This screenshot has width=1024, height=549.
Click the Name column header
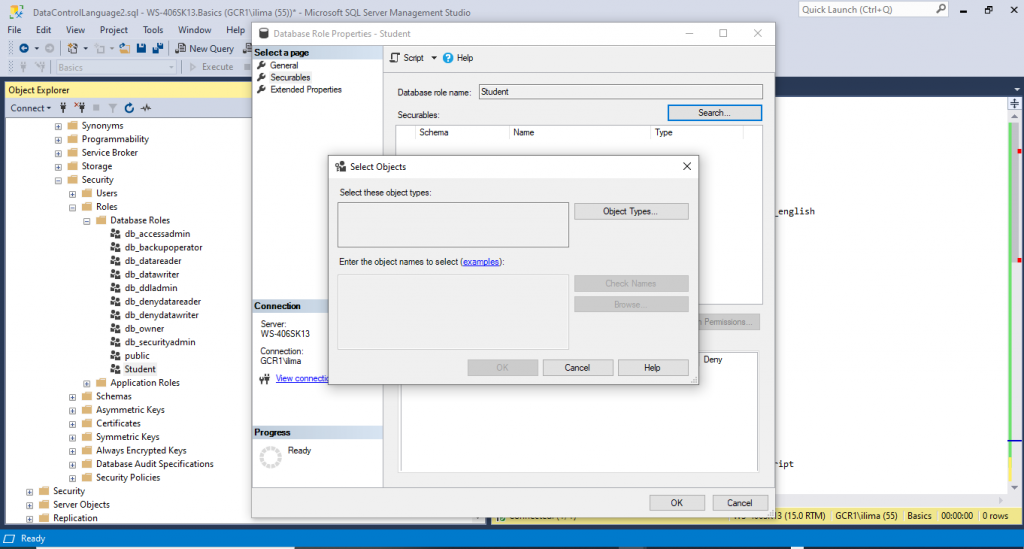click(x=580, y=133)
